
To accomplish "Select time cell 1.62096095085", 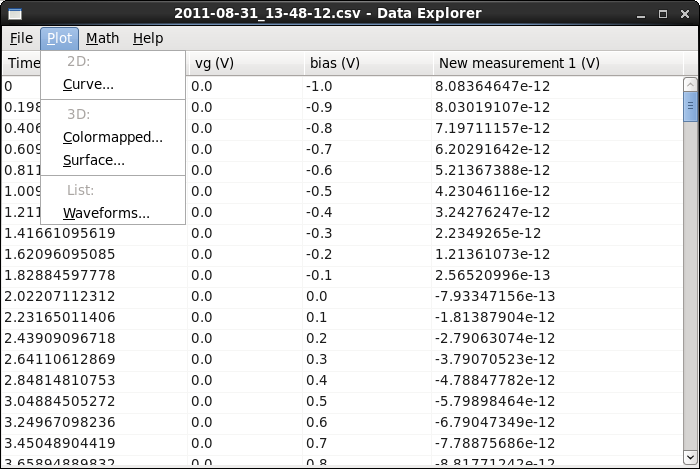I will (95, 254).
